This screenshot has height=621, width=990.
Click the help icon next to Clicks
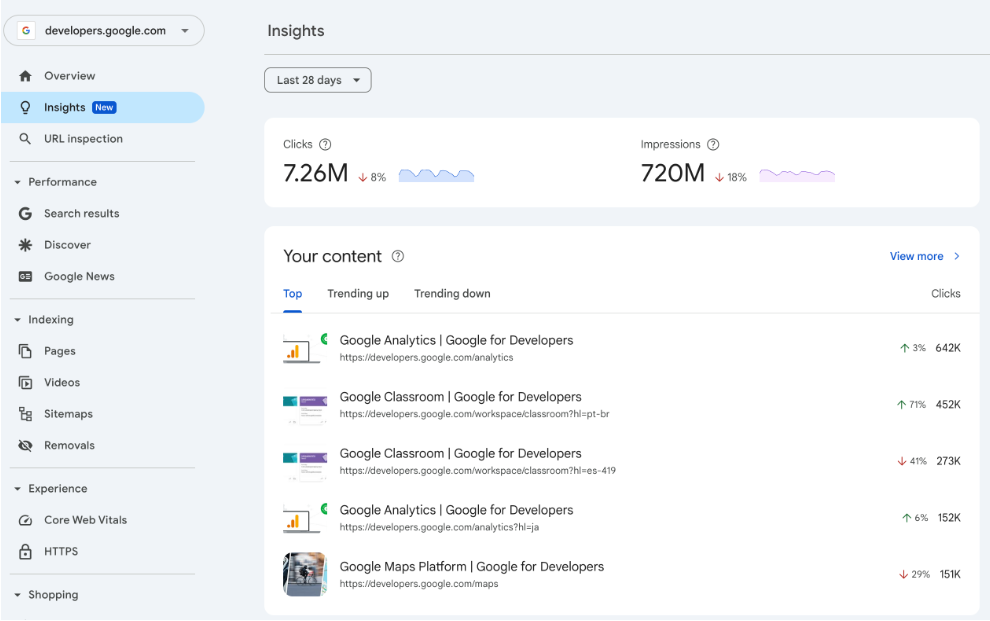coord(325,145)
